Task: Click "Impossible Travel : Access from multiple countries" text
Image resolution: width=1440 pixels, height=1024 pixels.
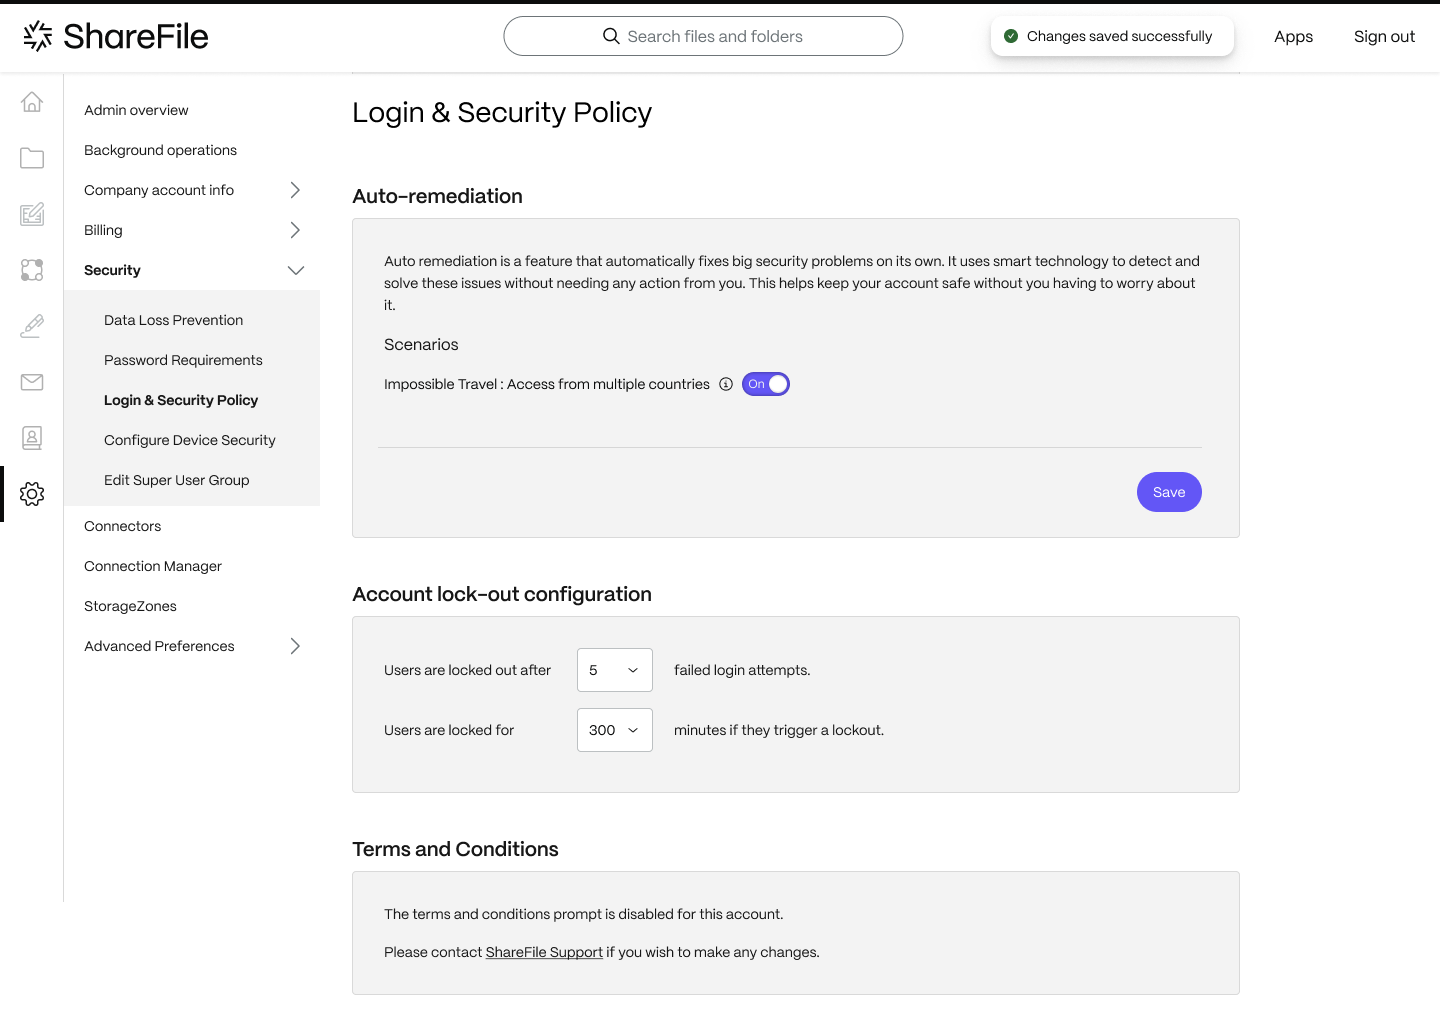Action: click(x=547, y=384)
